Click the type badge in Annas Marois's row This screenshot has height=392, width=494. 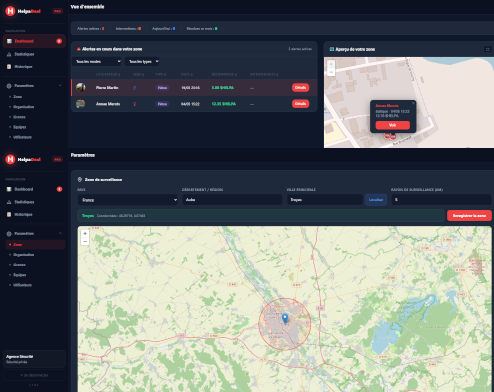click(x=162, y=104)
